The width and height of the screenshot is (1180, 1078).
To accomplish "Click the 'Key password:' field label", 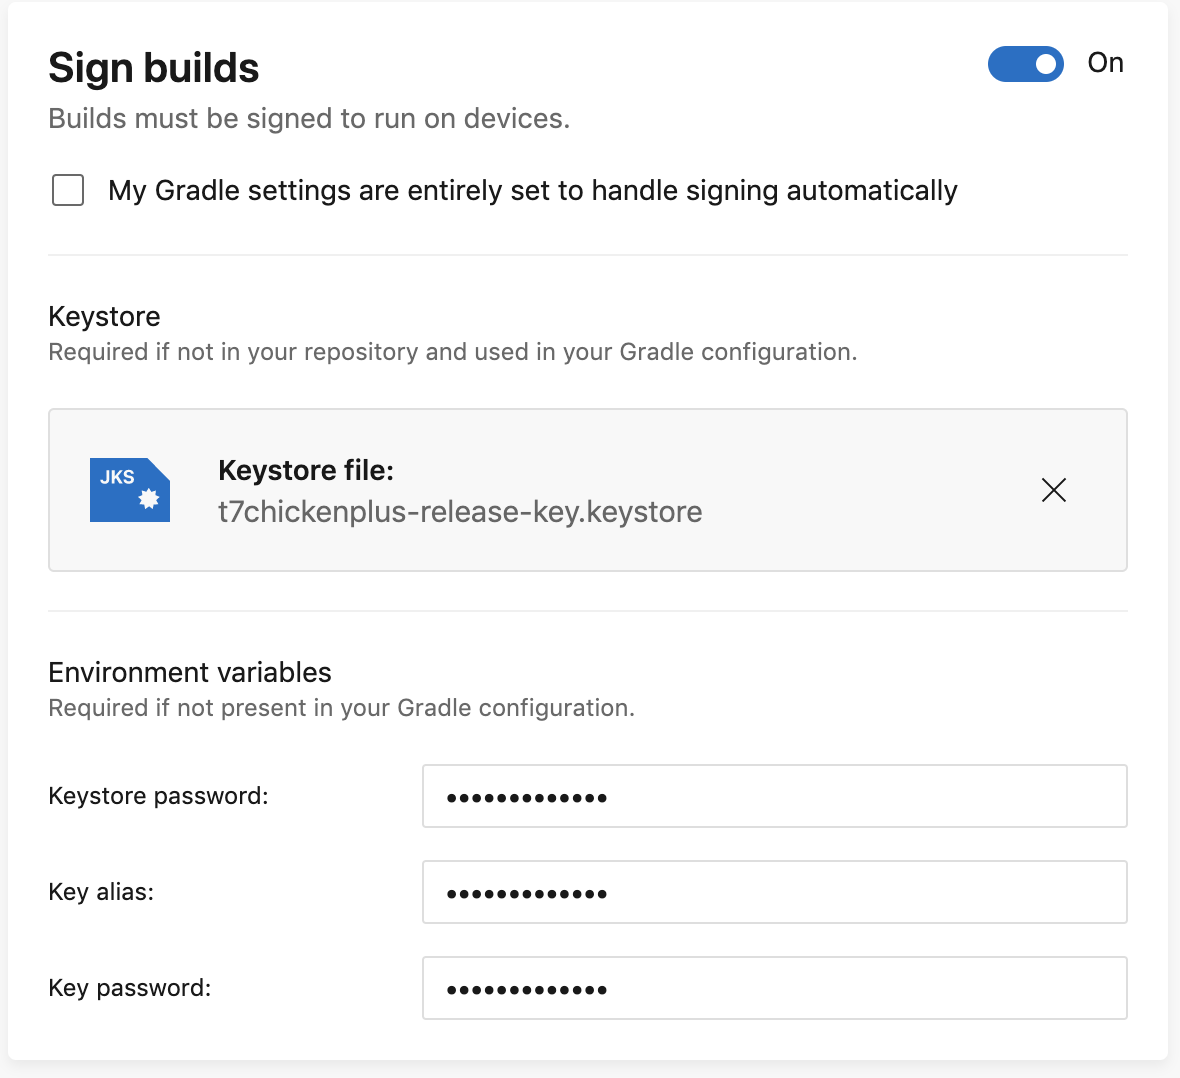I will click(x=130, y=988).
